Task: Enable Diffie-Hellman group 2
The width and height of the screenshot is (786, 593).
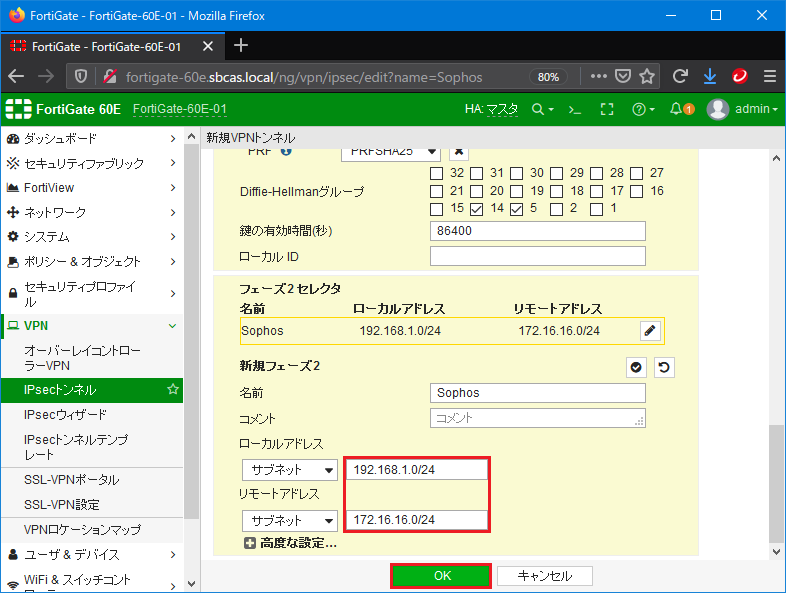Action: point(556,209)
